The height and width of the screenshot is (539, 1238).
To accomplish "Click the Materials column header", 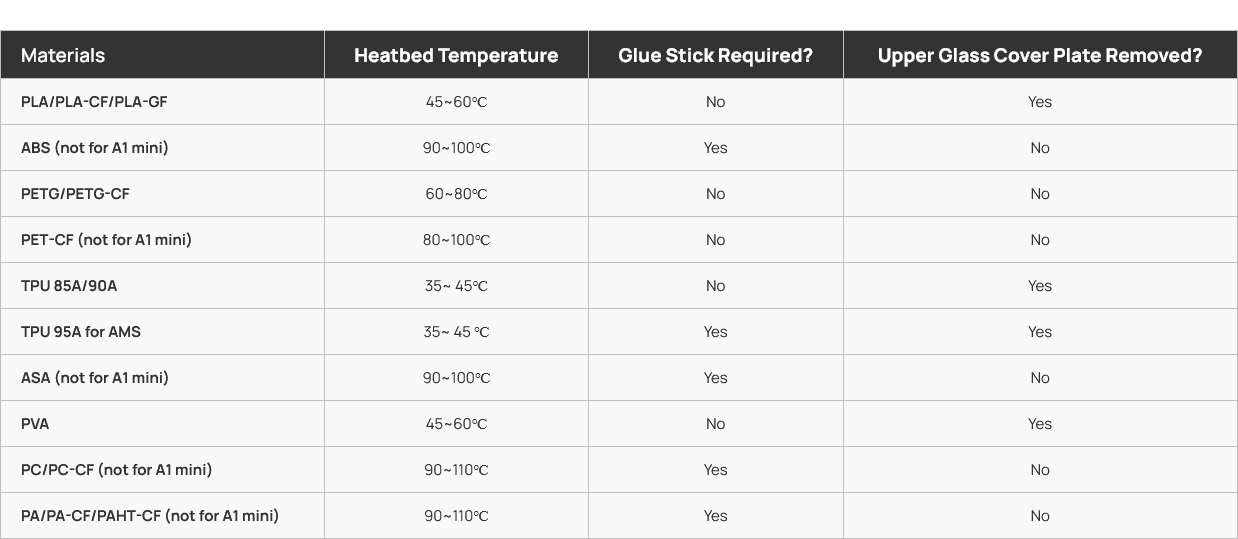I will (63, 55).
